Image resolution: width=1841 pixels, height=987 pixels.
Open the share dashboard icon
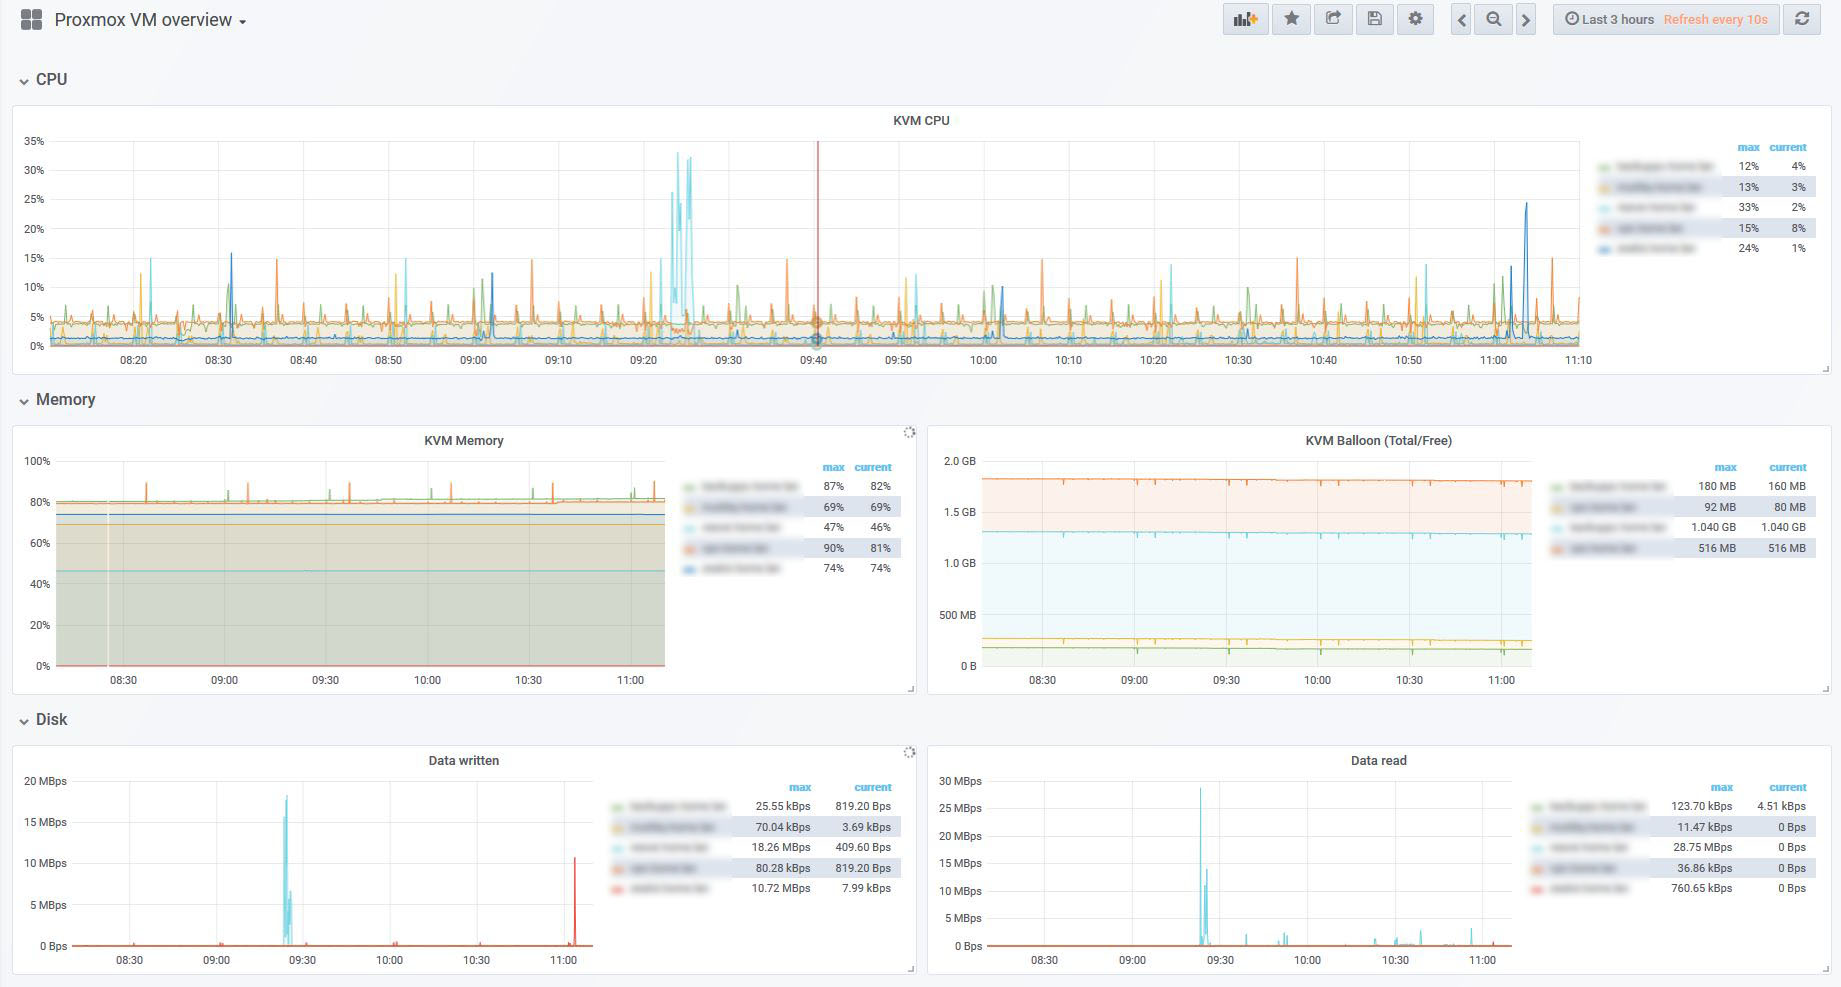1333,19
